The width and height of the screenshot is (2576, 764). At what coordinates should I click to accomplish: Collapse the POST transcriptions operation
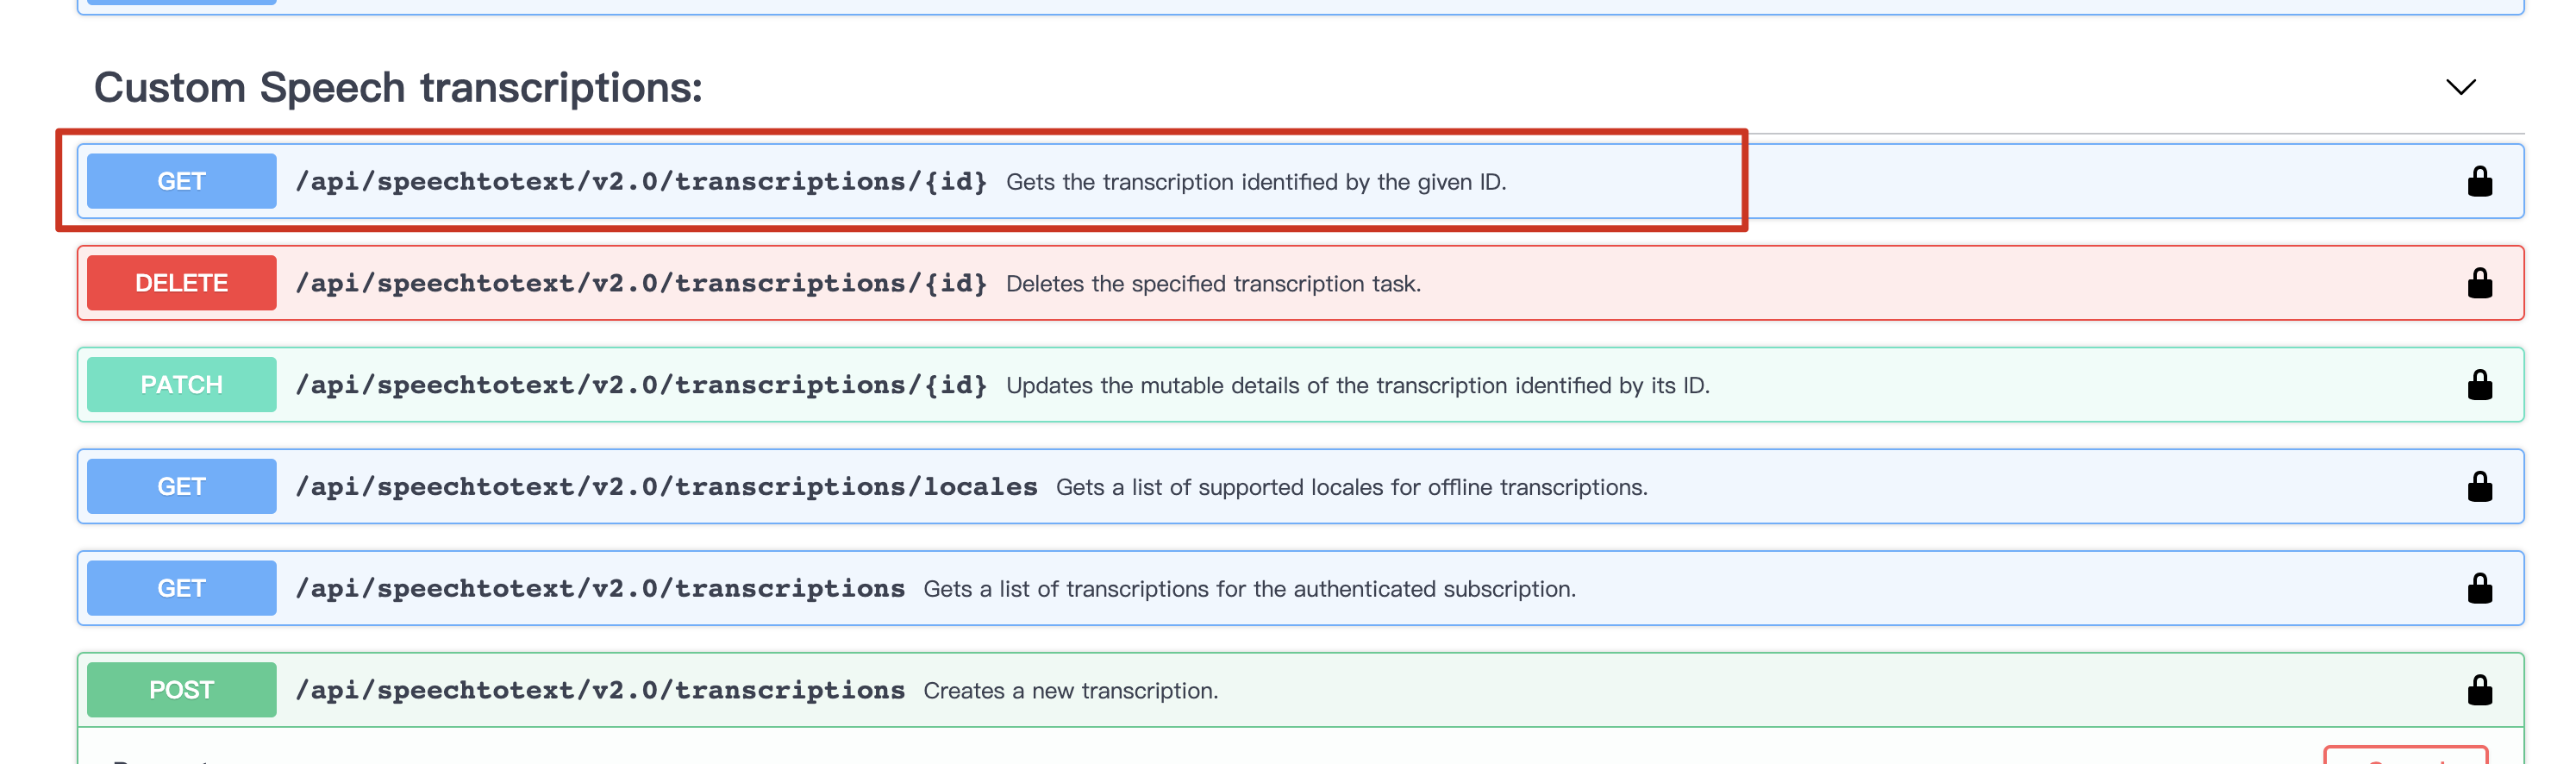(600, 691)
